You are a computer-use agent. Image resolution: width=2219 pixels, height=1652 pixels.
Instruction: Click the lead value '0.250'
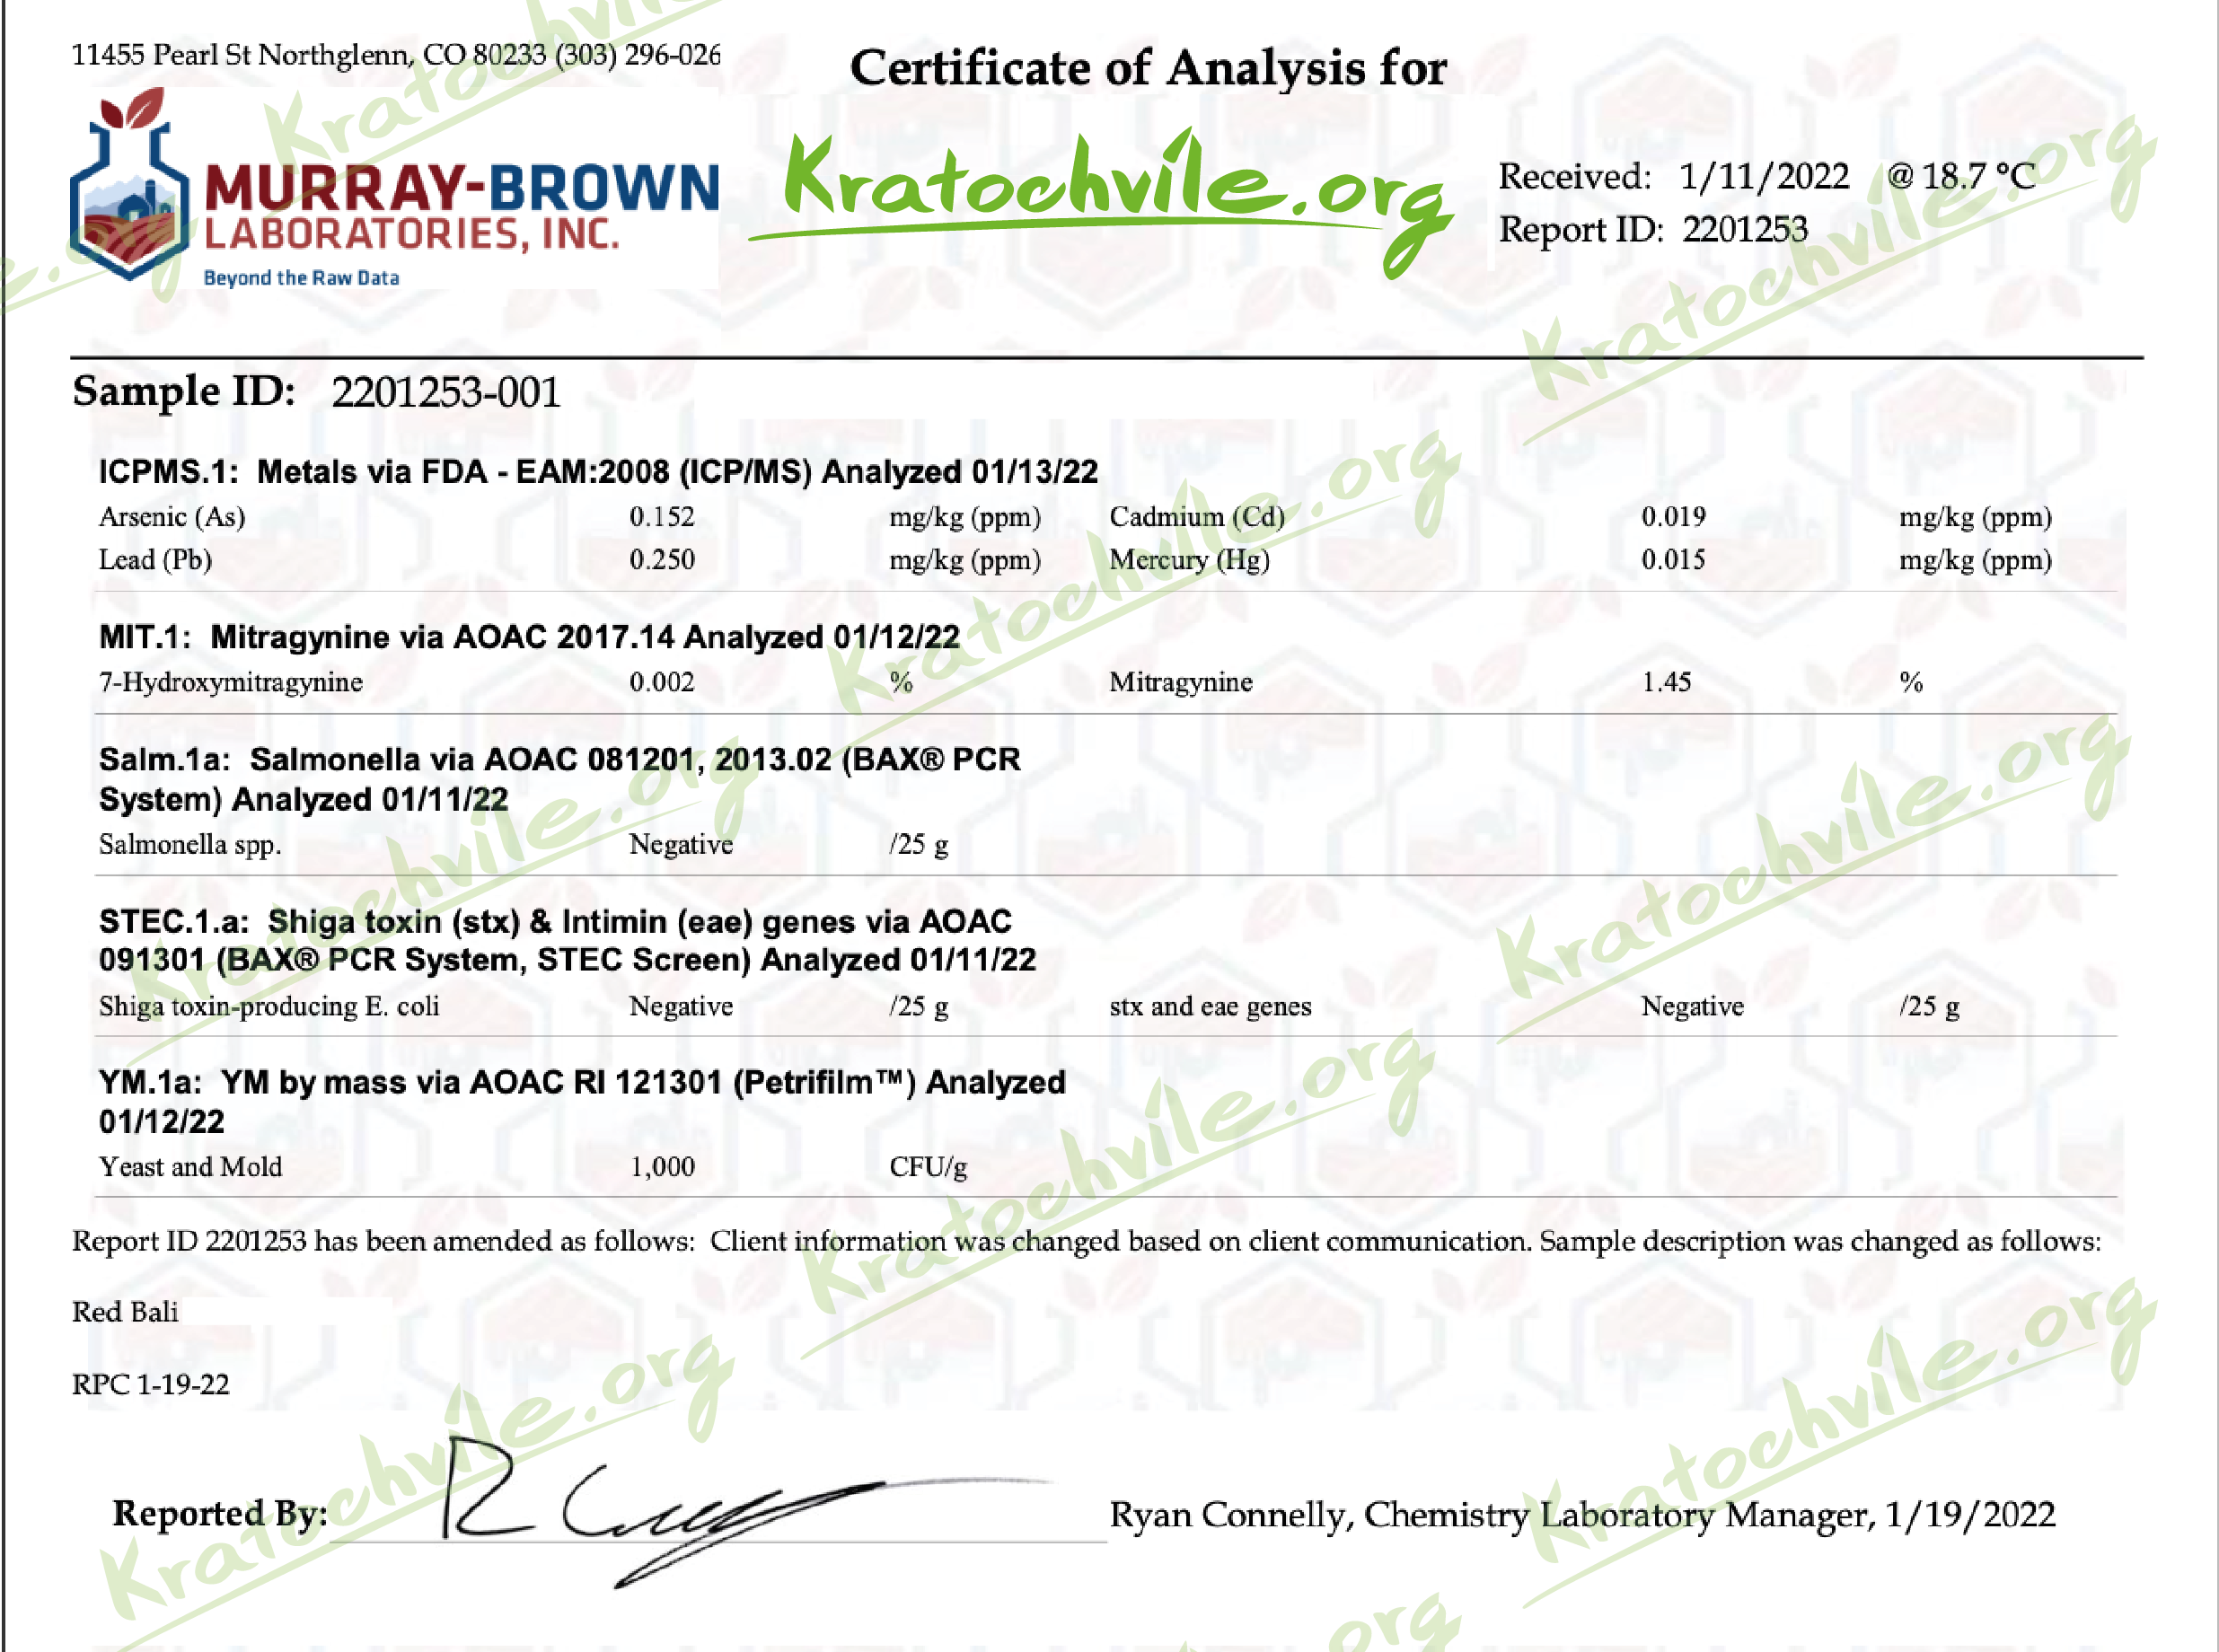pyautogui.click(x=661, y=560)
